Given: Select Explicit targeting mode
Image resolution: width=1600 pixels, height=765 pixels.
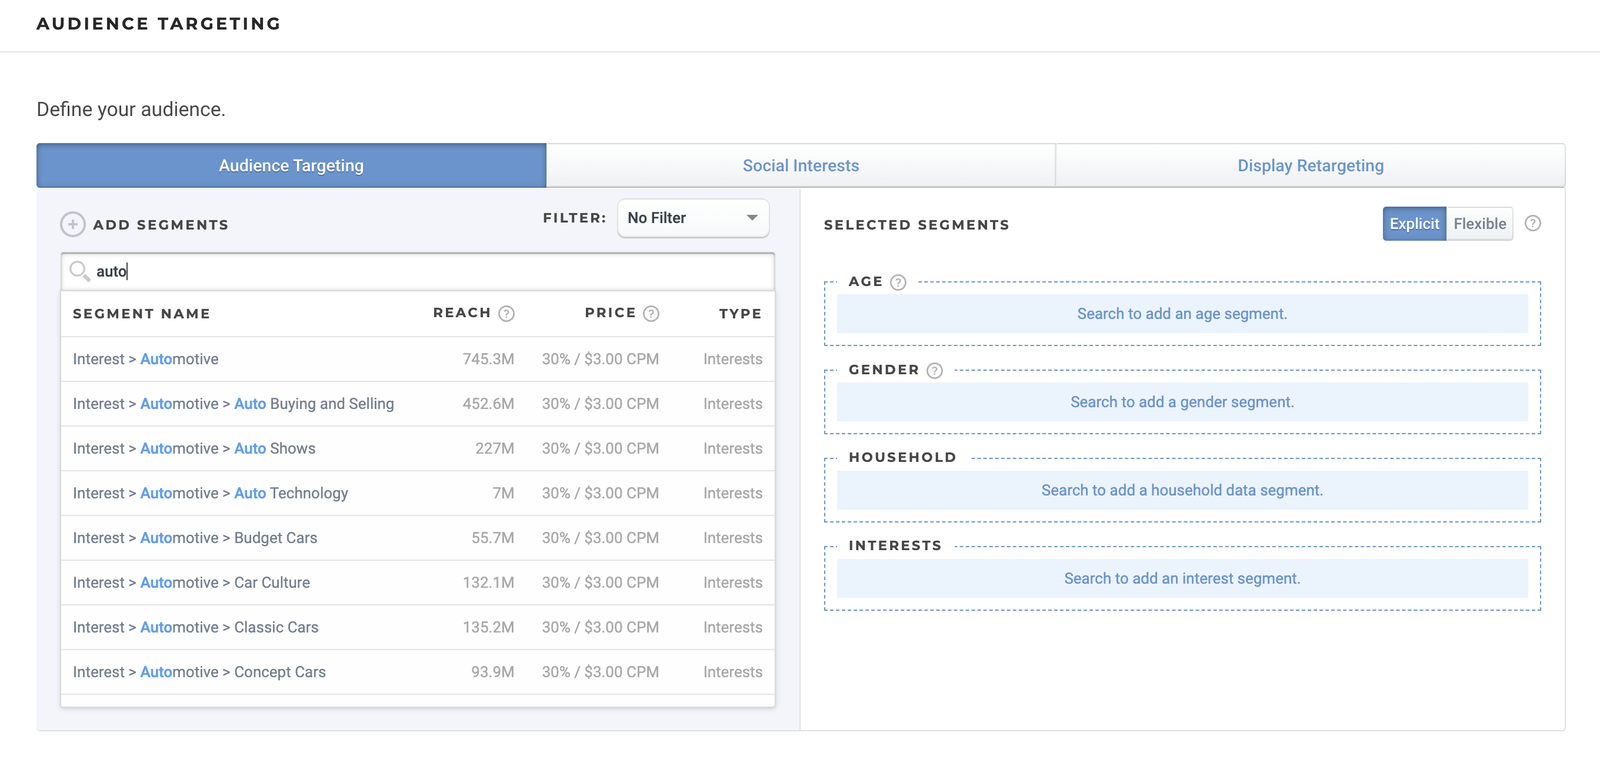Looking at the screenshot, I should (1414, 224).
